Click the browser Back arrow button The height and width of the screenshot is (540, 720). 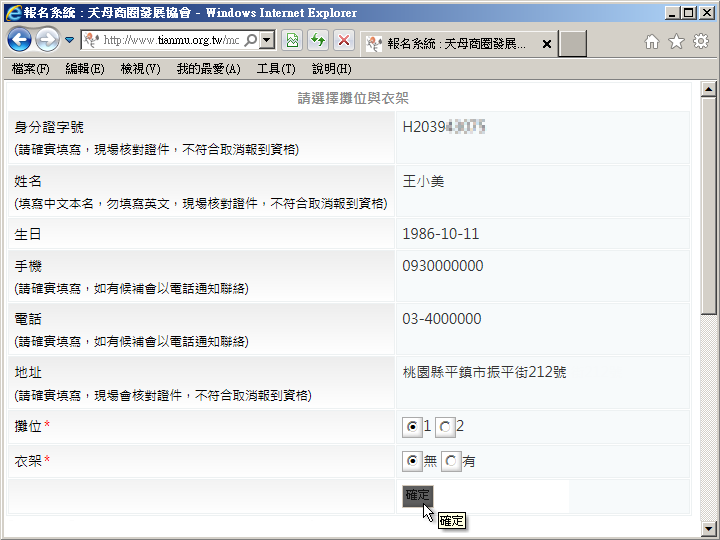pyautogui.click(x=20, y=40)
